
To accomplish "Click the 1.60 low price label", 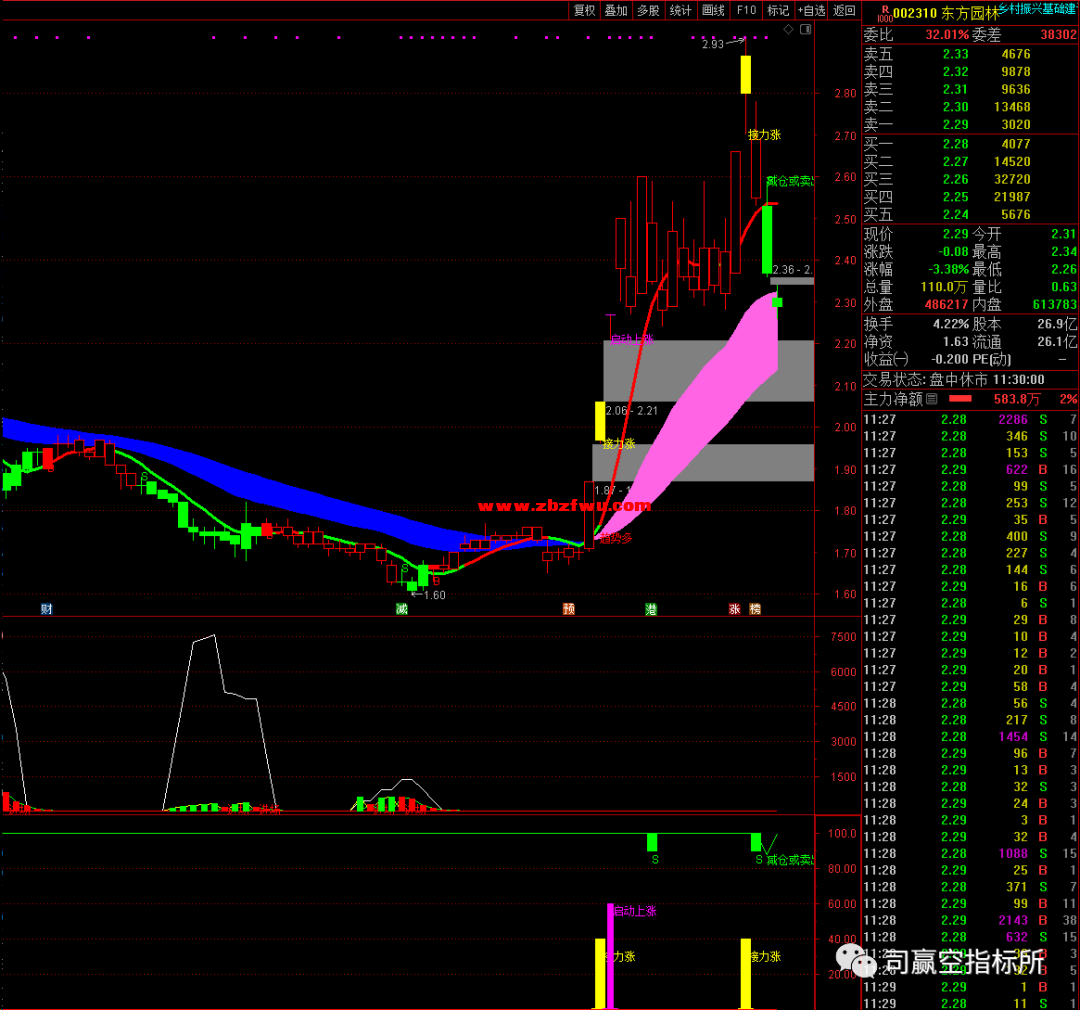I will click(x=435, y=595).
